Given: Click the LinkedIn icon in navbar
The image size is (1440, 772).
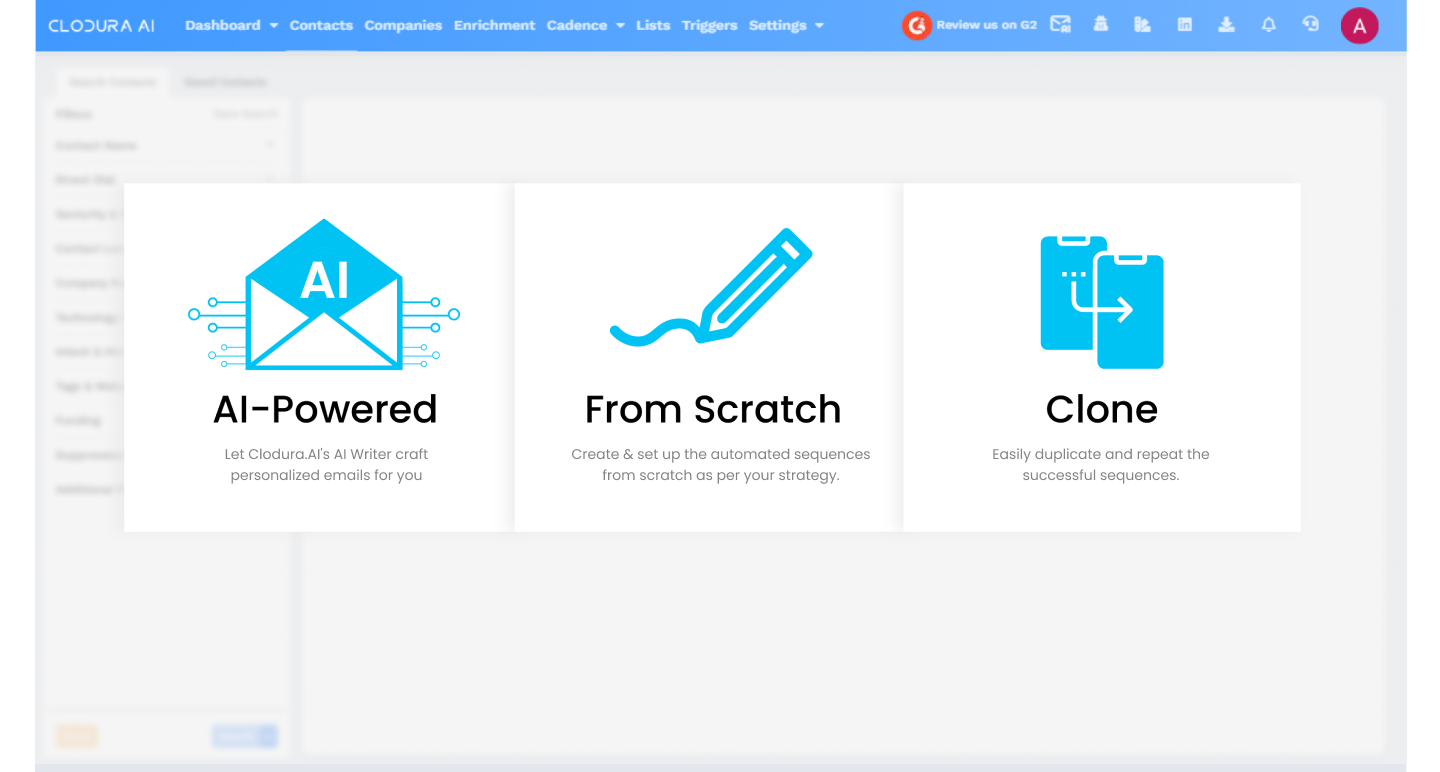Looking at the screenshot, I should click(x=1185, y=25).
